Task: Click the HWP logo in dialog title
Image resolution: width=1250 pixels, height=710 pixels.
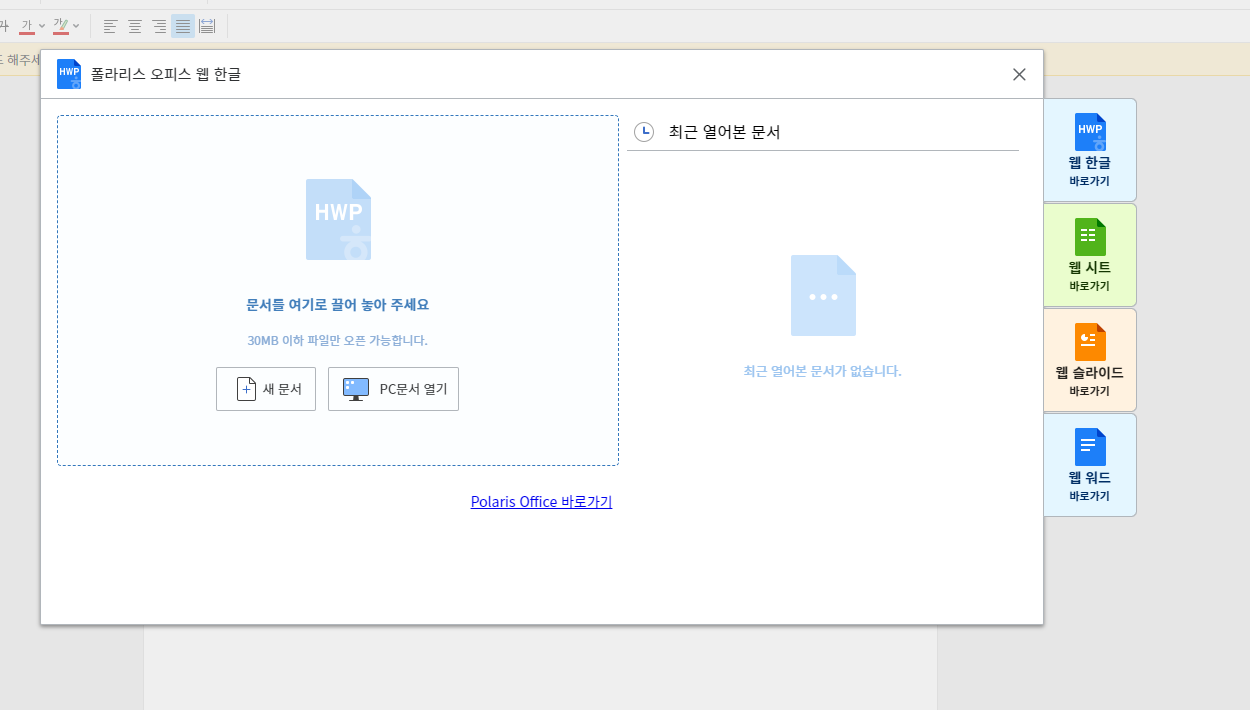Action: point(69,74)
